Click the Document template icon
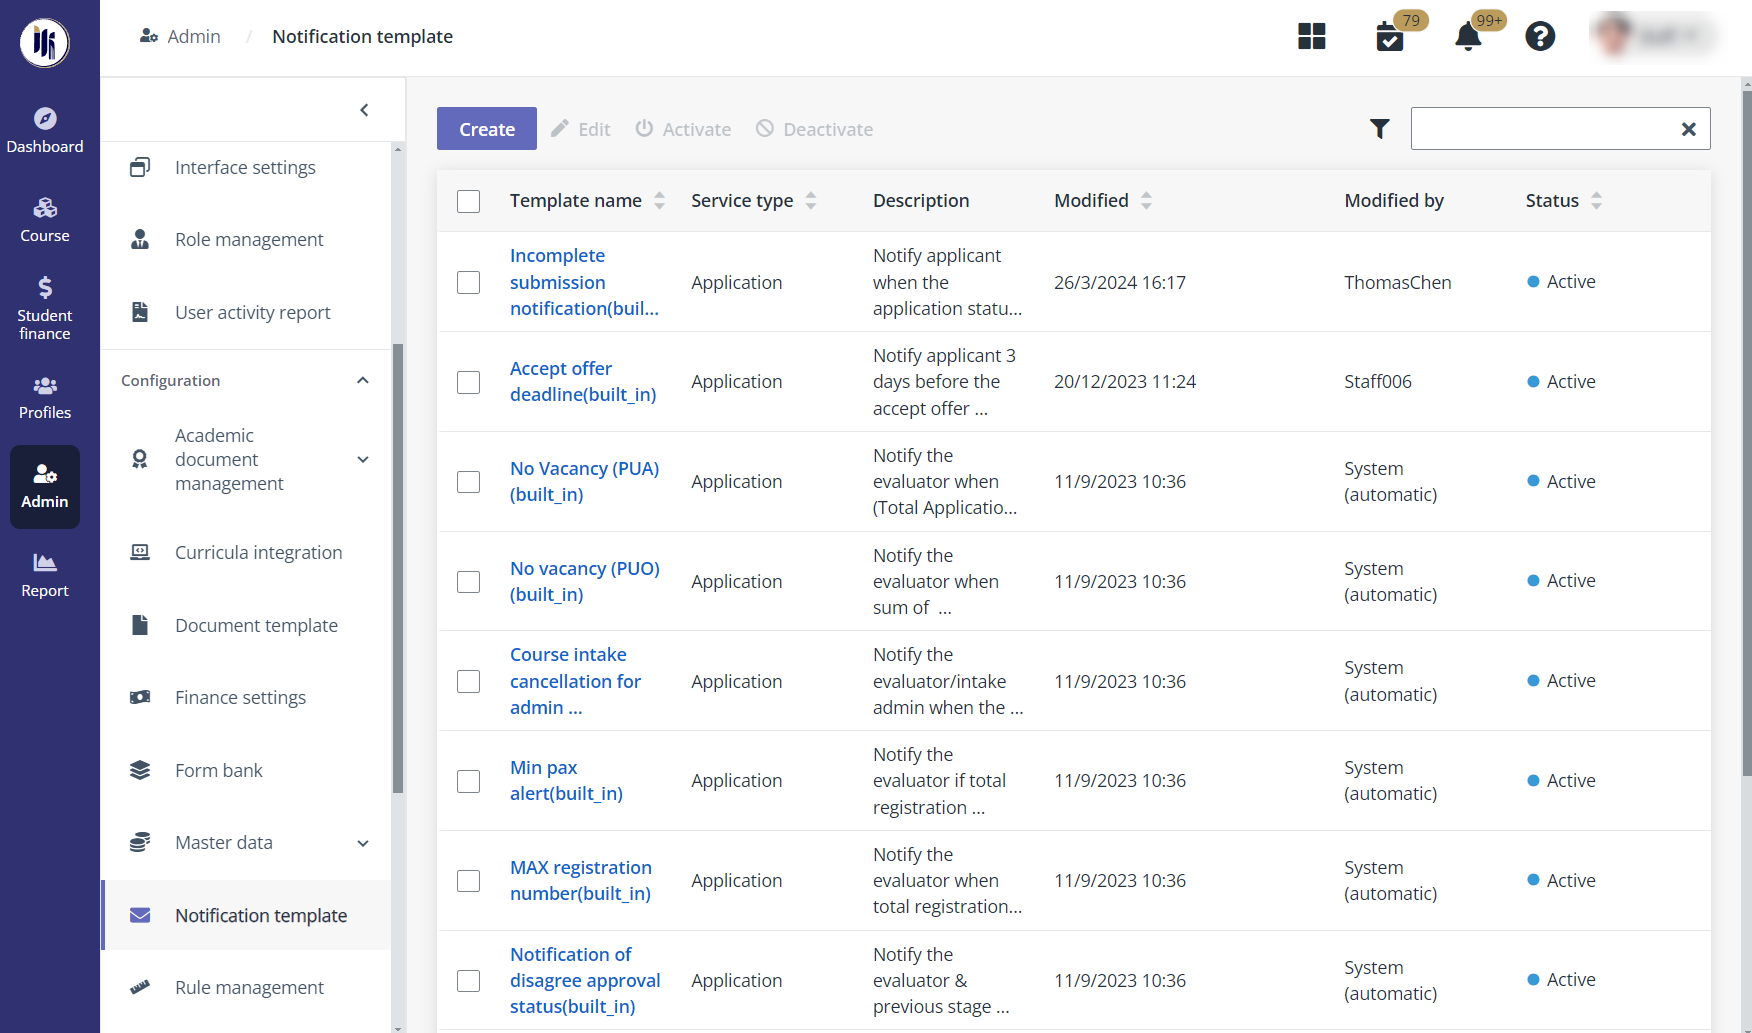The image size is (1752, 1033). click(140, 625)
